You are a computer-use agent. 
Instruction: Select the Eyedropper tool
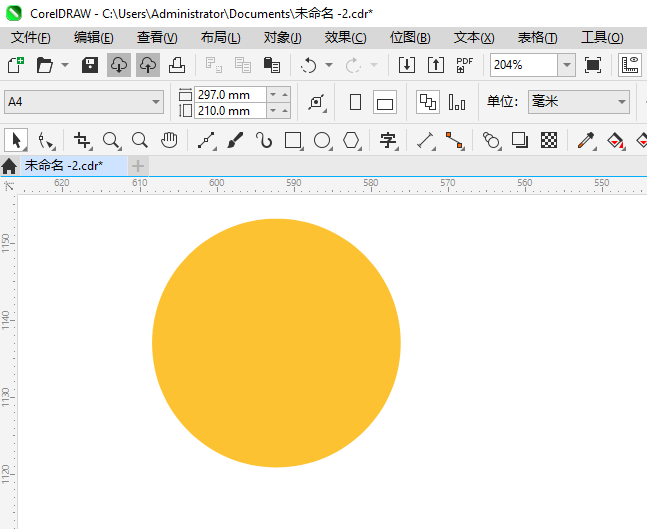pyautogui.click(x=586, y=140)
